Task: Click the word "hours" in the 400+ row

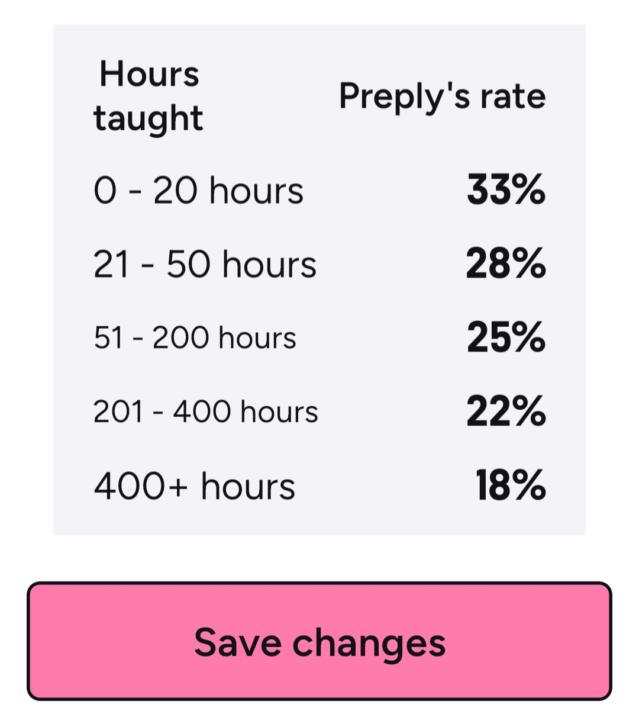Action: coord(248,486)
